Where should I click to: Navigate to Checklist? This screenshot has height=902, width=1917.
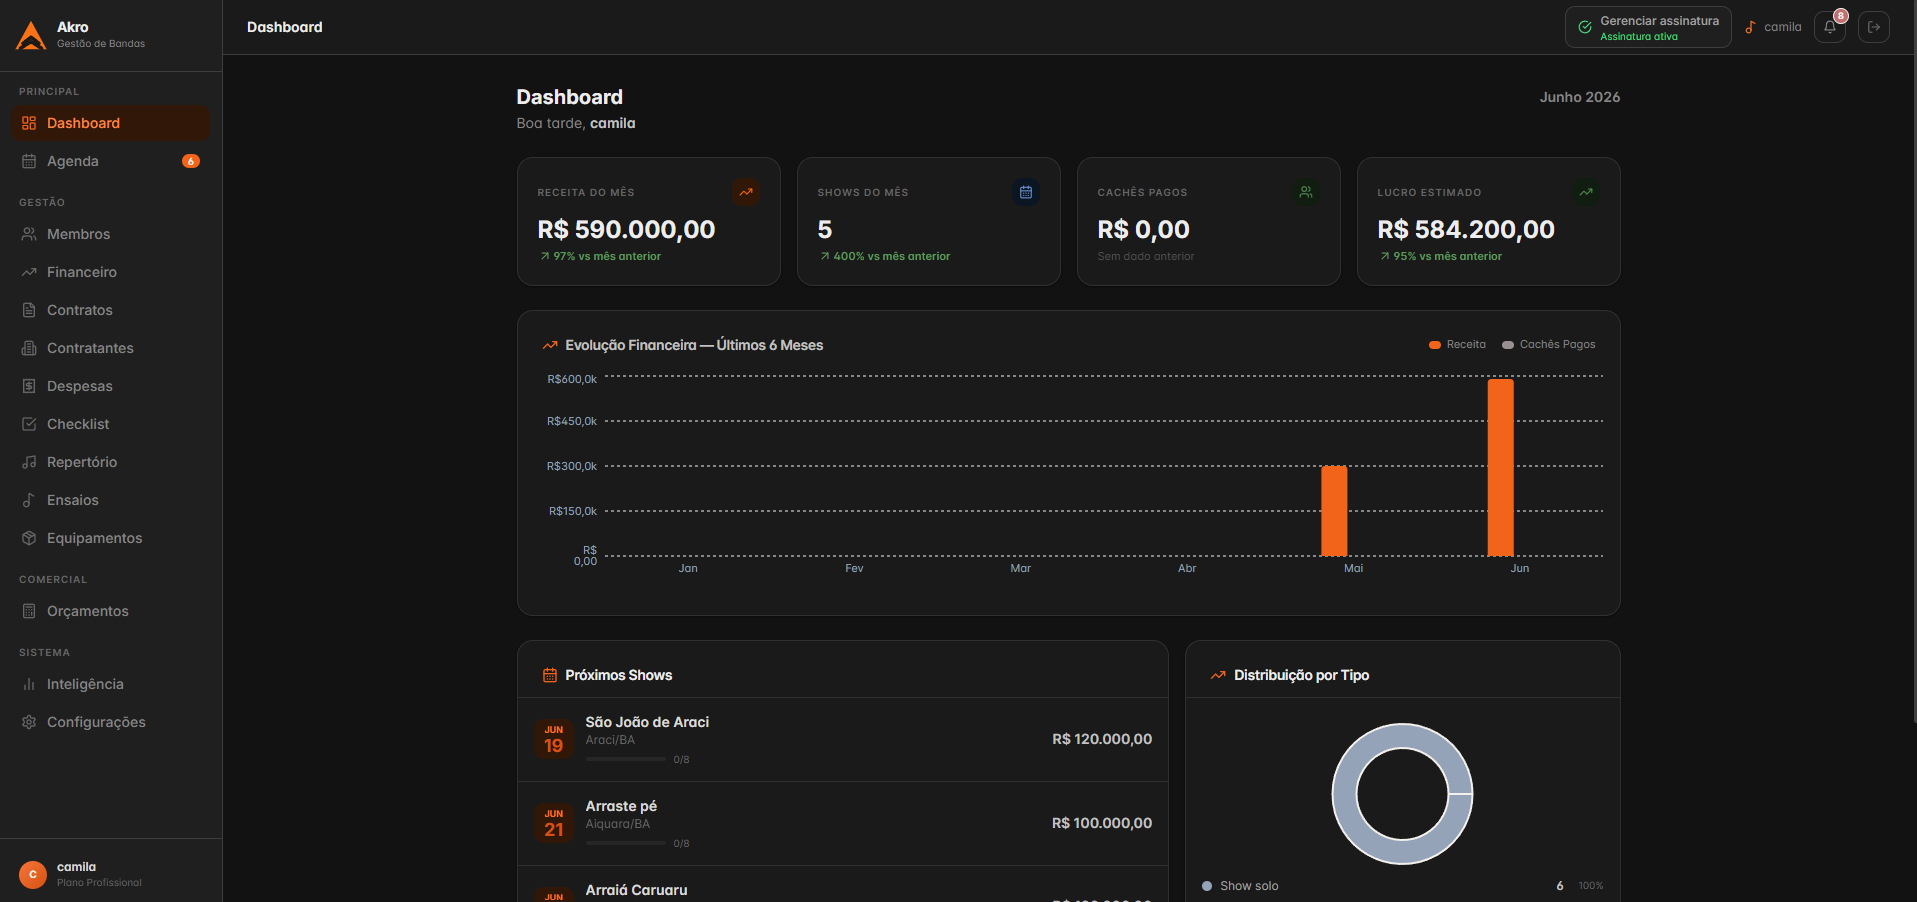tap(111, 424)
